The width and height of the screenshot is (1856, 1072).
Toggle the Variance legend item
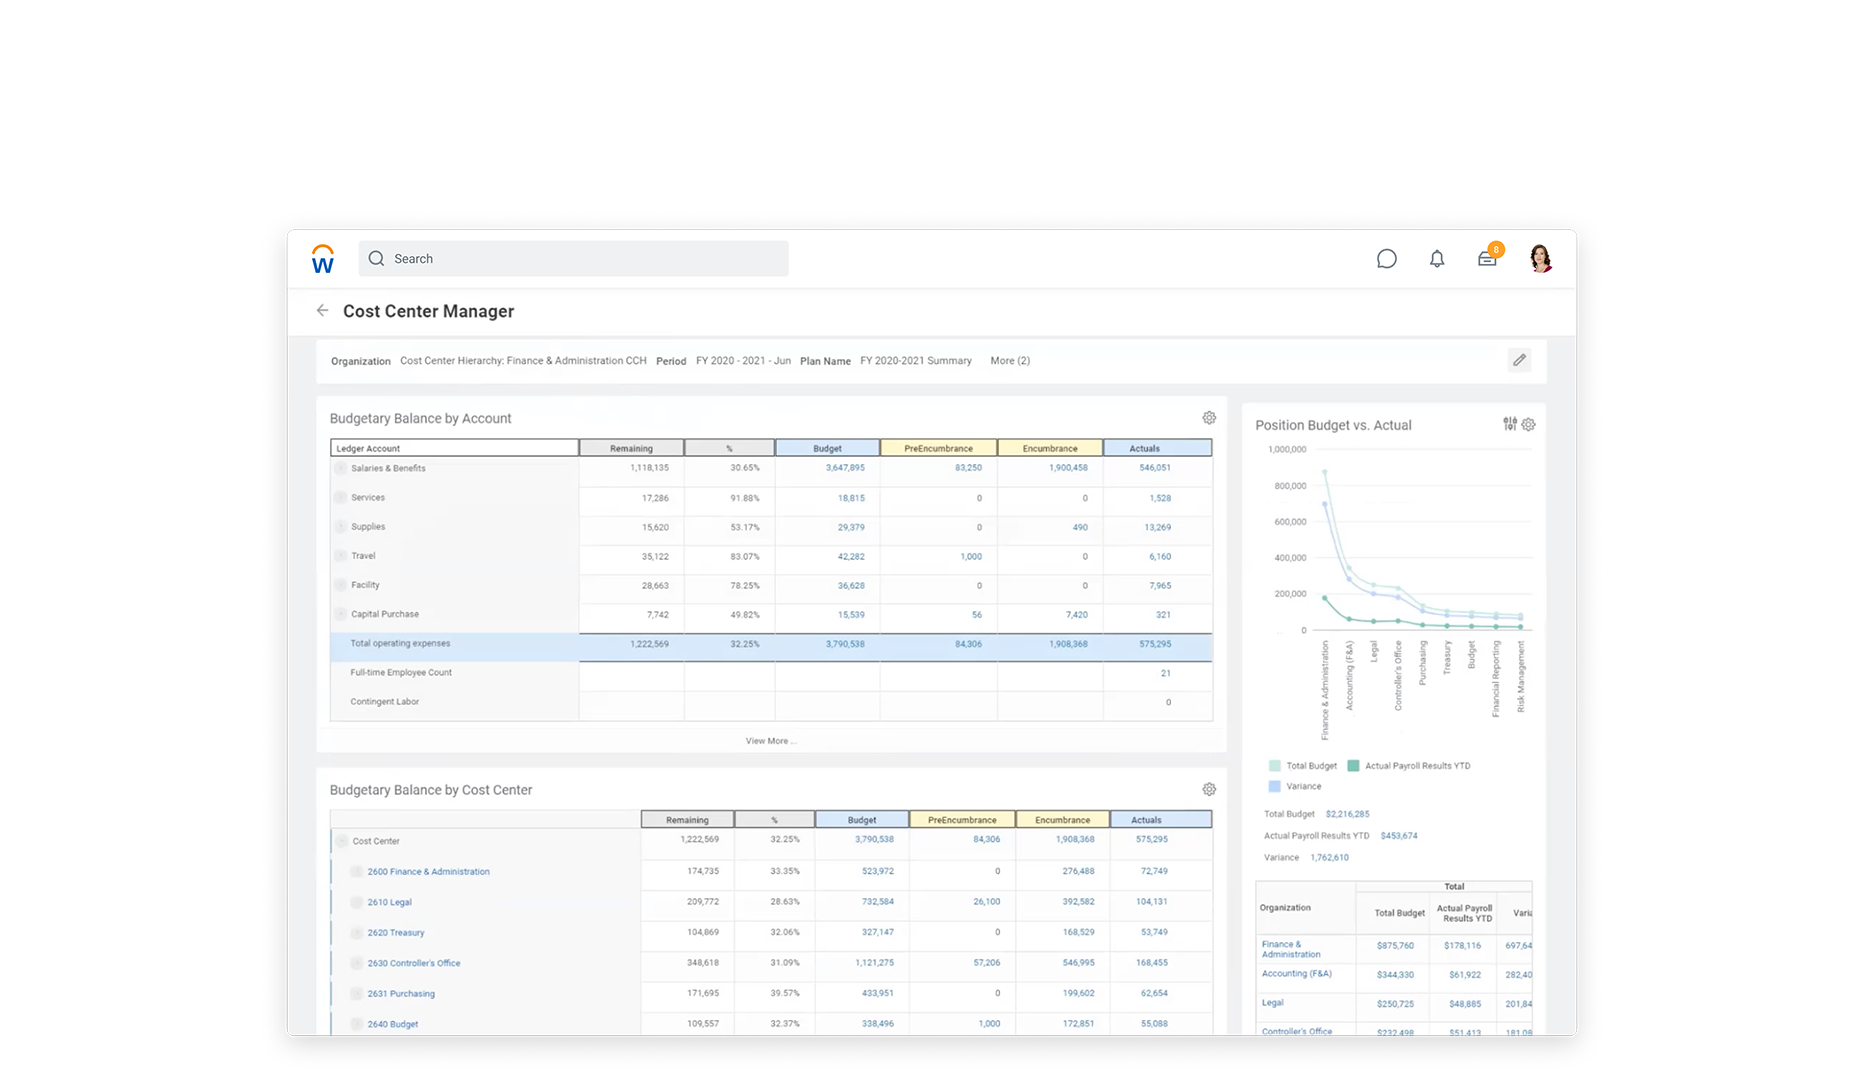[1298, 786]
